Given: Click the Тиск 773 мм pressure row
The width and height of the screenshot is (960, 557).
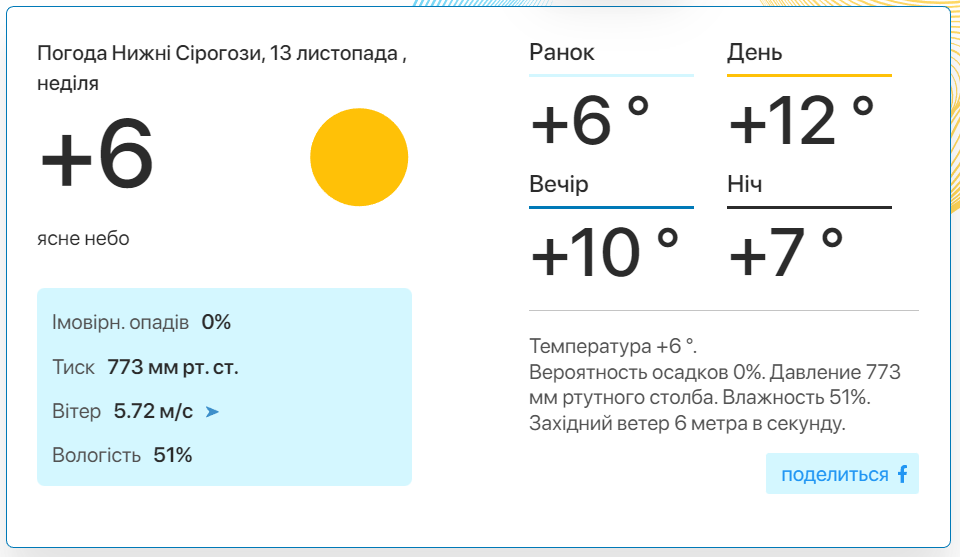Looking at the screenshot, I should pos(145,367).
